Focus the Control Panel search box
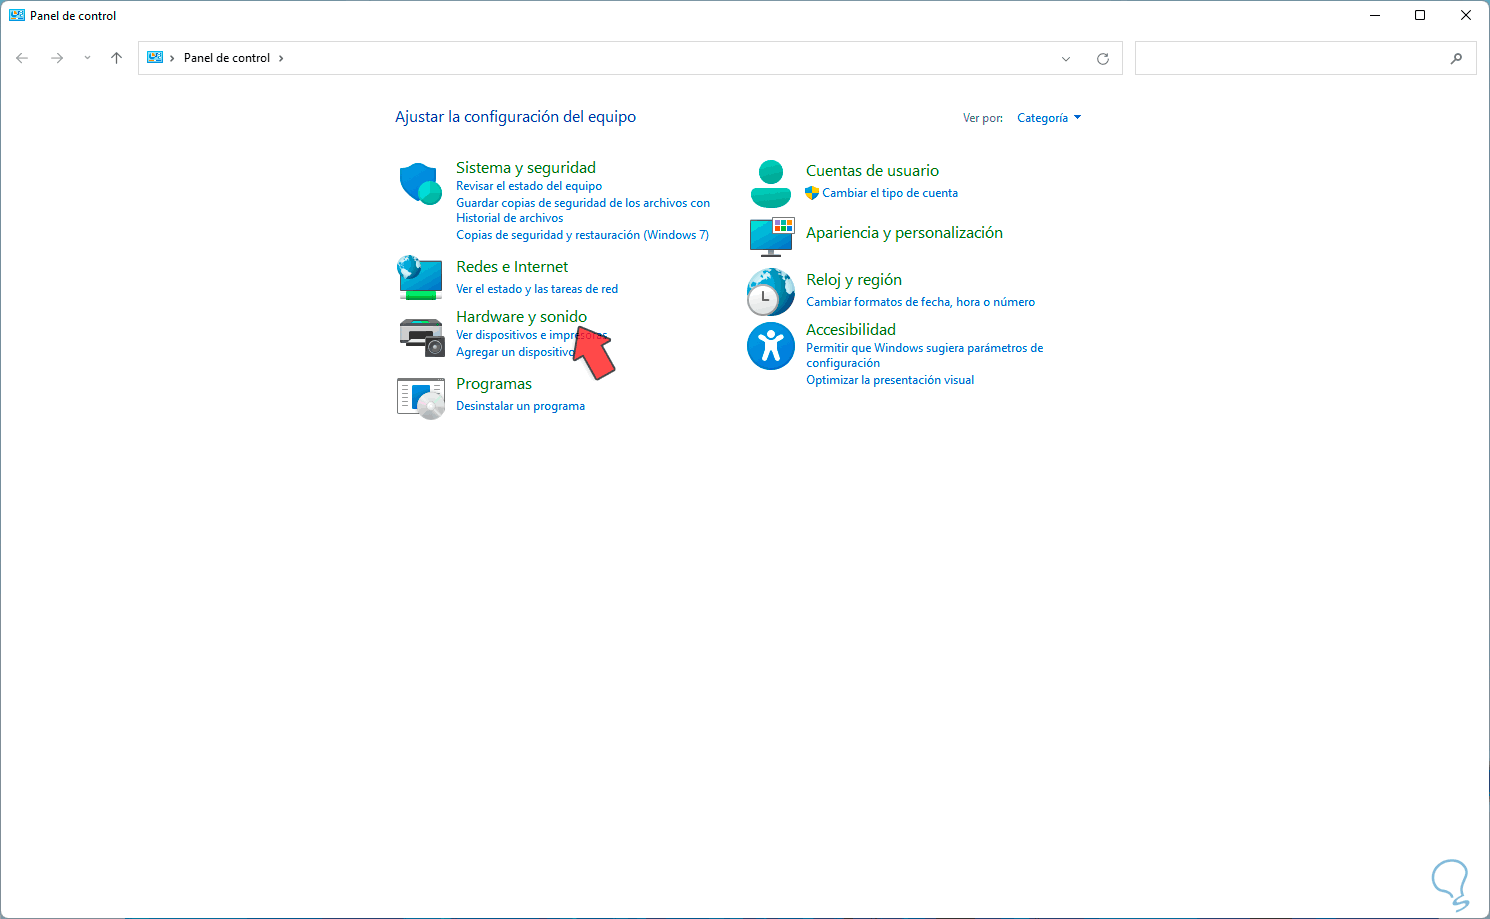Image resolution: width=1490 pixels, height=919 pixels. pyautogui.click(x=1305, y=59)
